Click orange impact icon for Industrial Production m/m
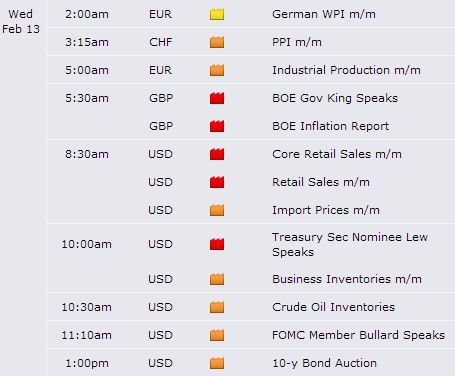This screenshot has height=376, width=455. point(217,70)
